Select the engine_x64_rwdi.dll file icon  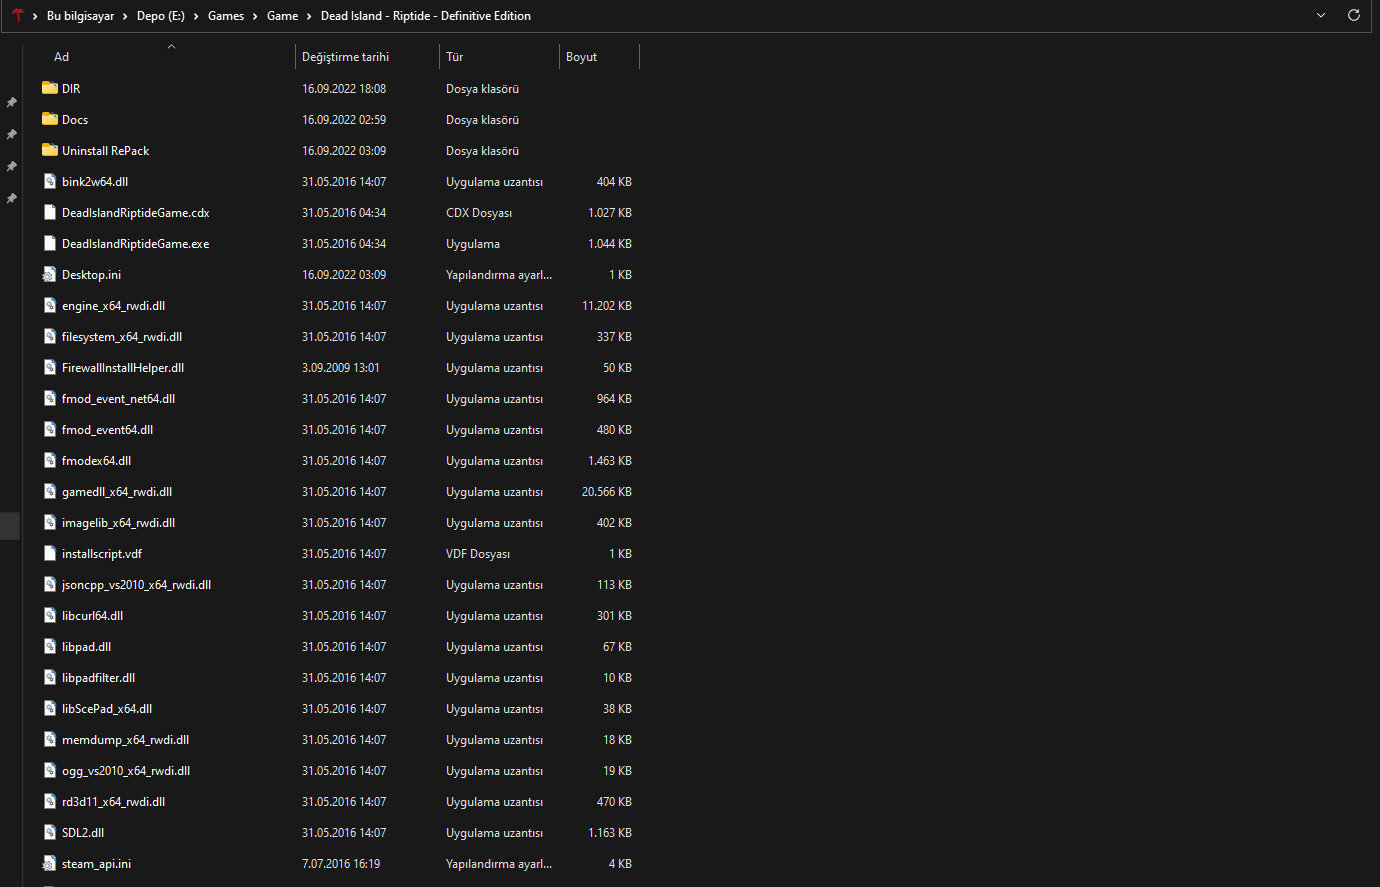pos(50,305)
